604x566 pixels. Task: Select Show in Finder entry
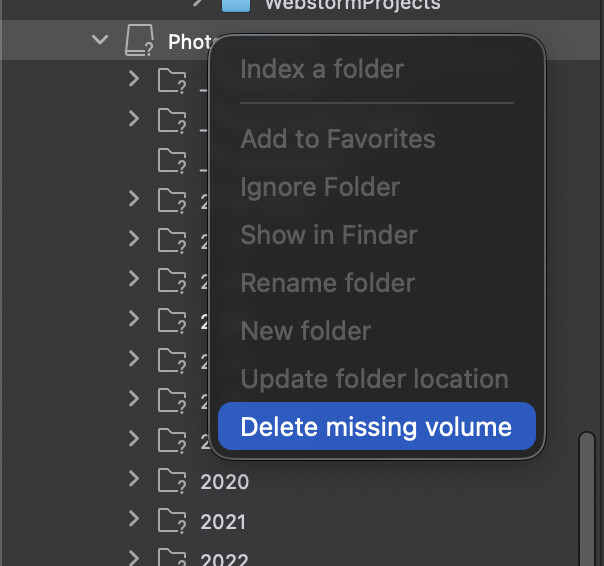click(x=329, y=235)
